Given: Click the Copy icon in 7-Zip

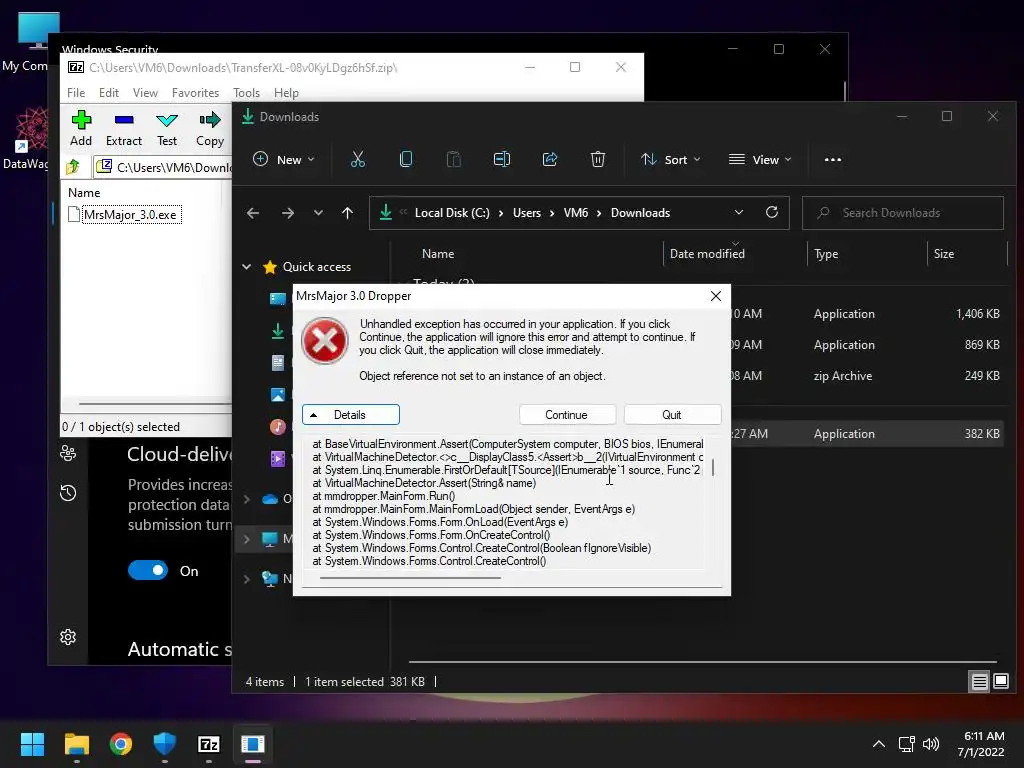Looking at the screenshot, I should (x=210, y=120).
